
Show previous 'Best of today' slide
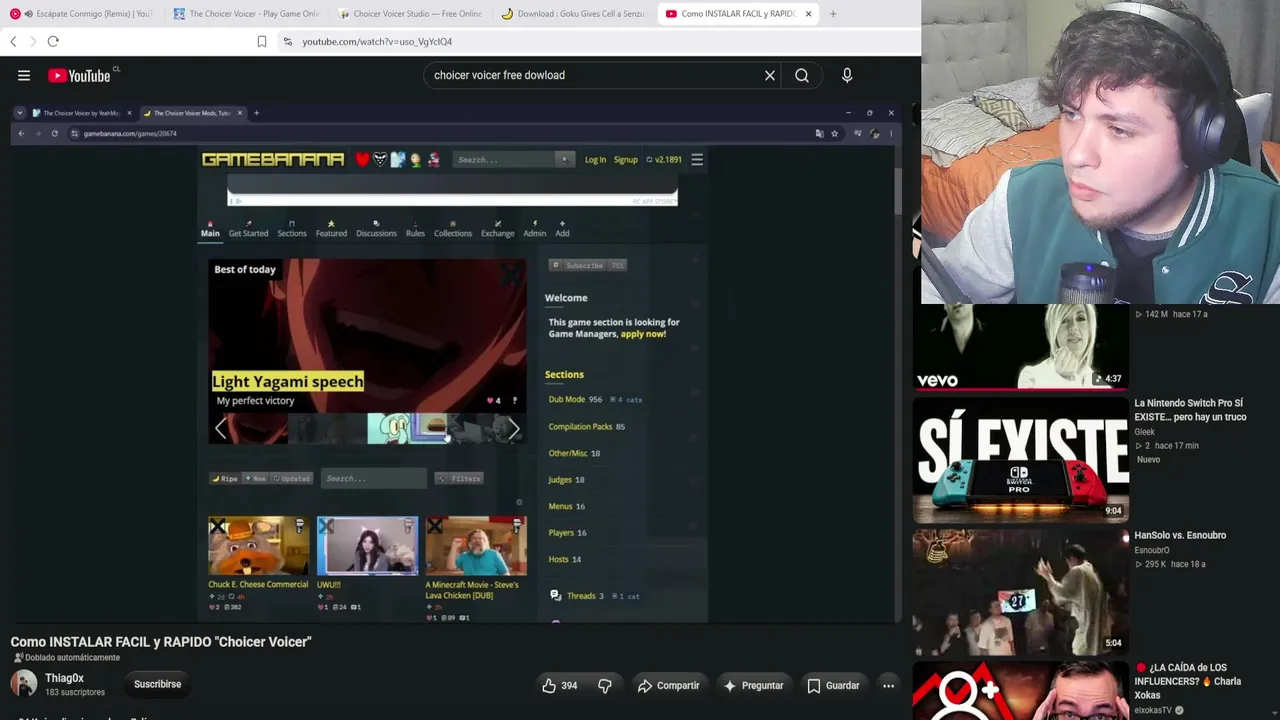tap(221, 429)
